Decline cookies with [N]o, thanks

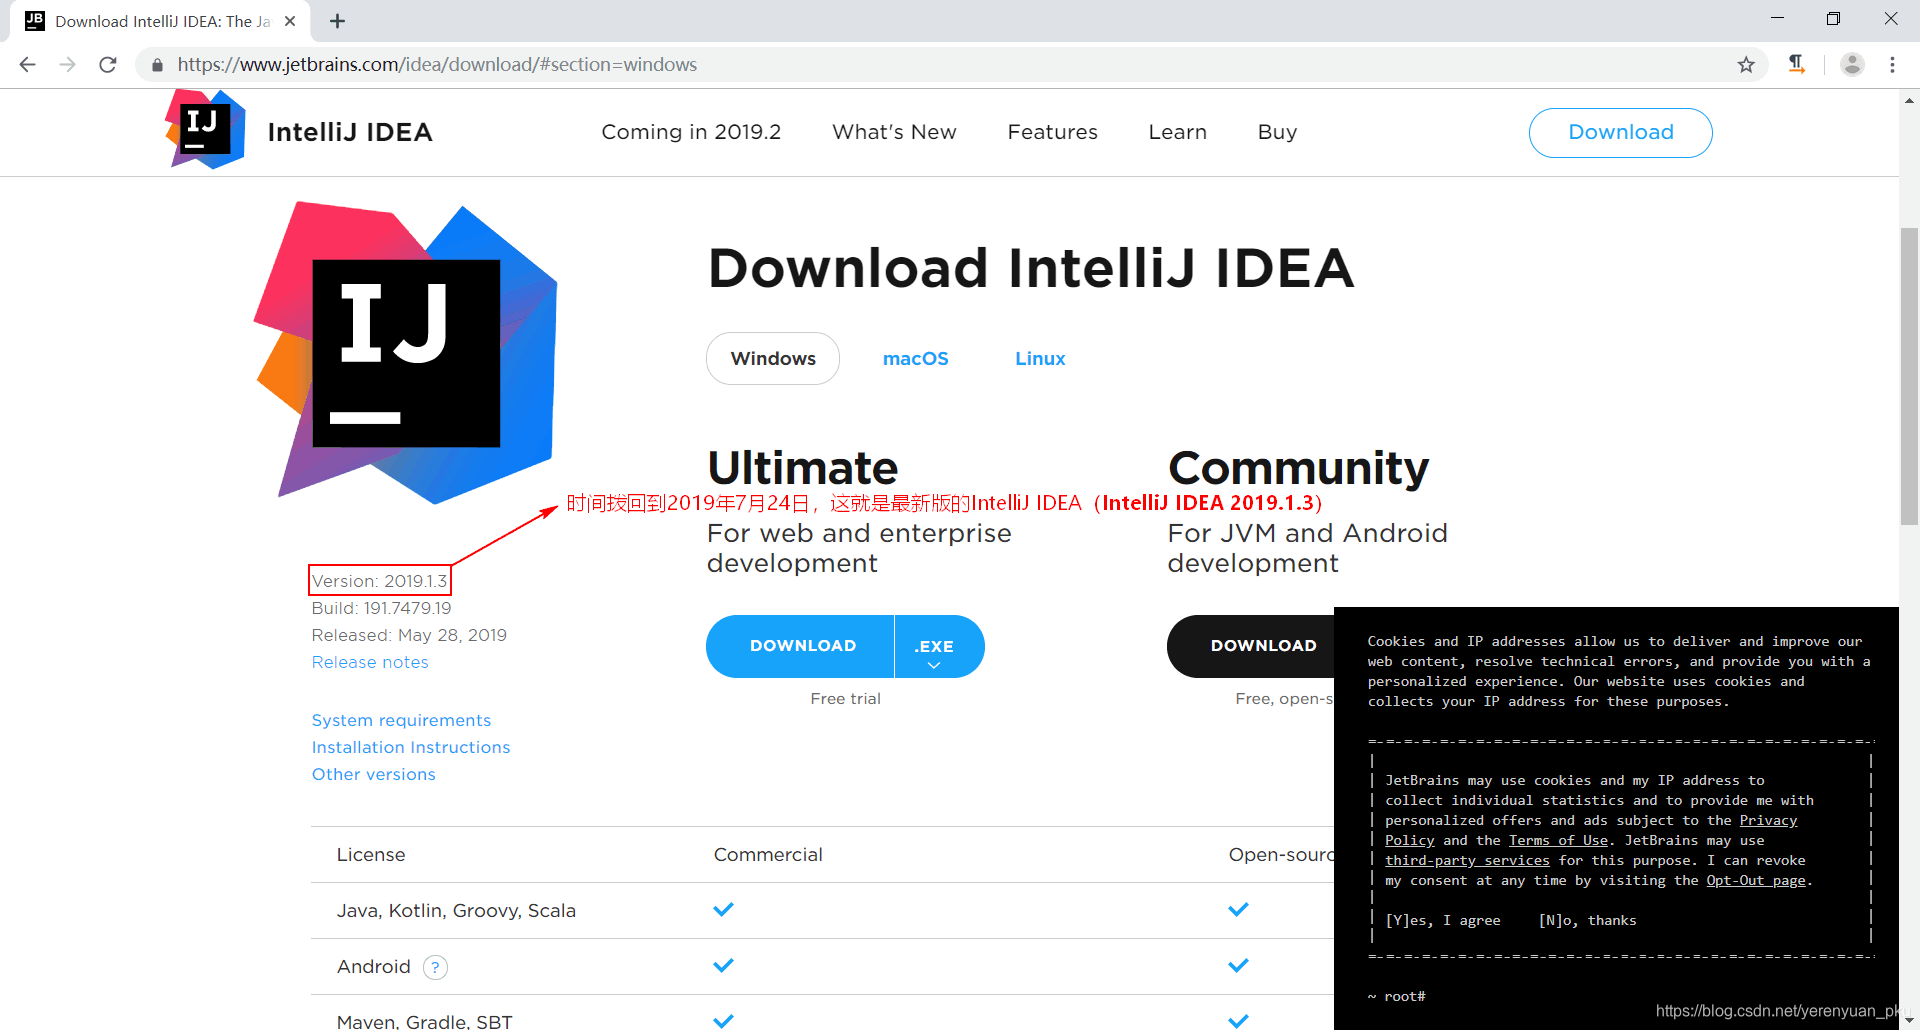(1587, 921)
